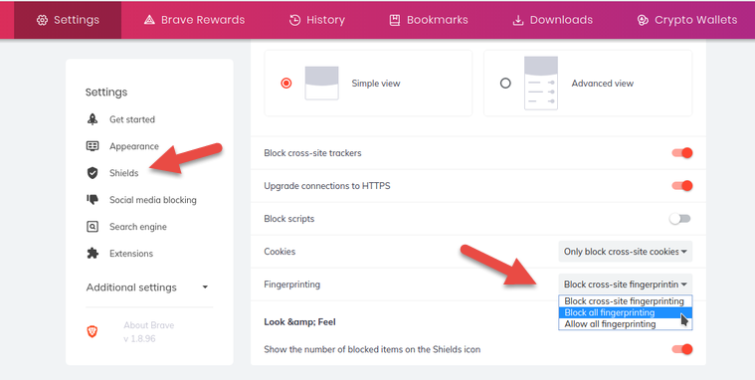The width and height of the screenshot is (755, 380).
Task: Click the Bookmarks icon in top bar
Action: point(395,20)
